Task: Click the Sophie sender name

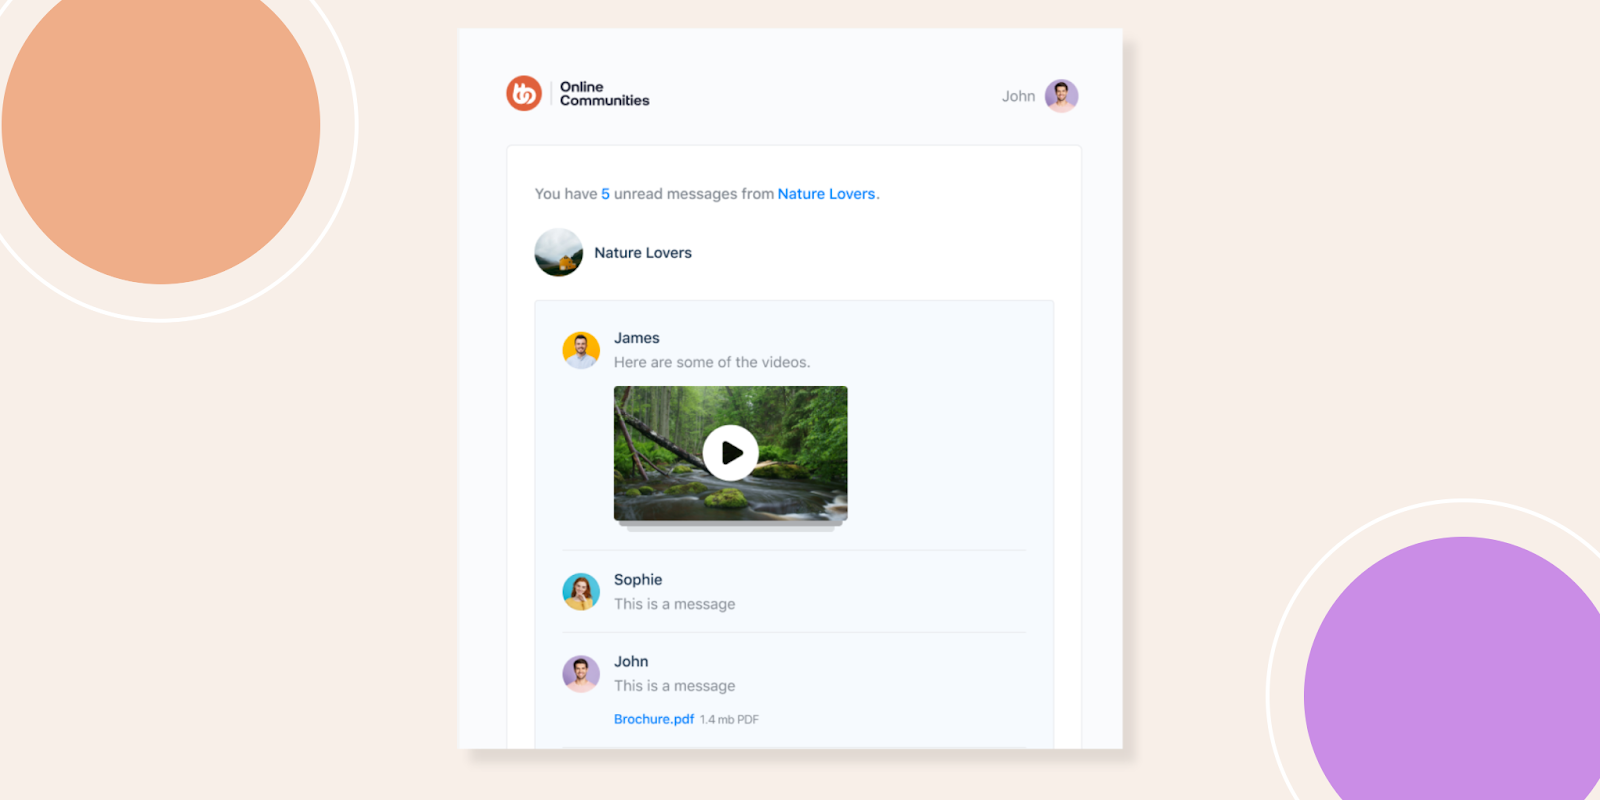Action: pos(638,580)
